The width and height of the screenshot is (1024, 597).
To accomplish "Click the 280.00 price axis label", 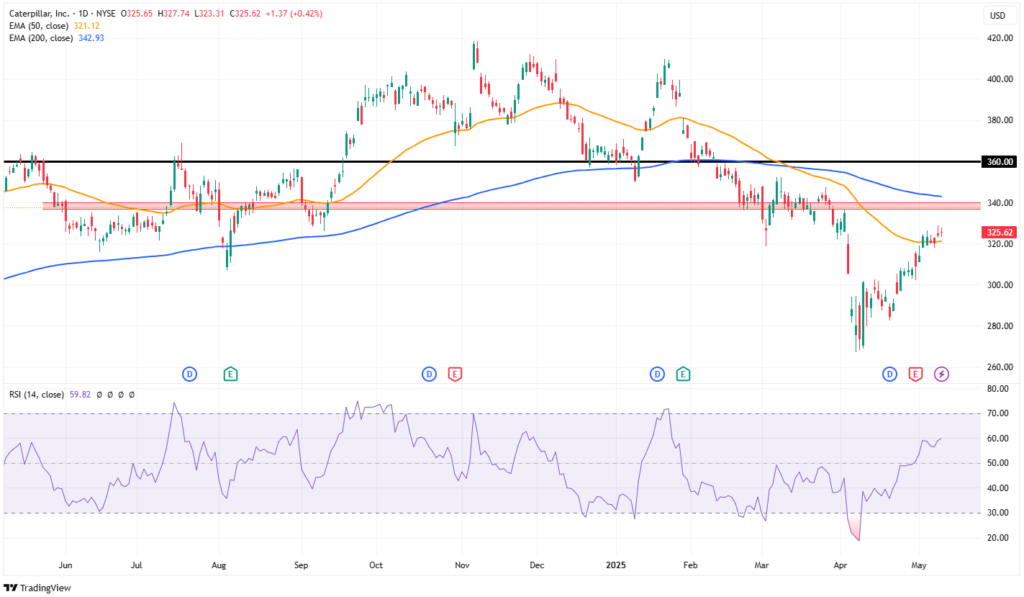I will pos(1000,327).
